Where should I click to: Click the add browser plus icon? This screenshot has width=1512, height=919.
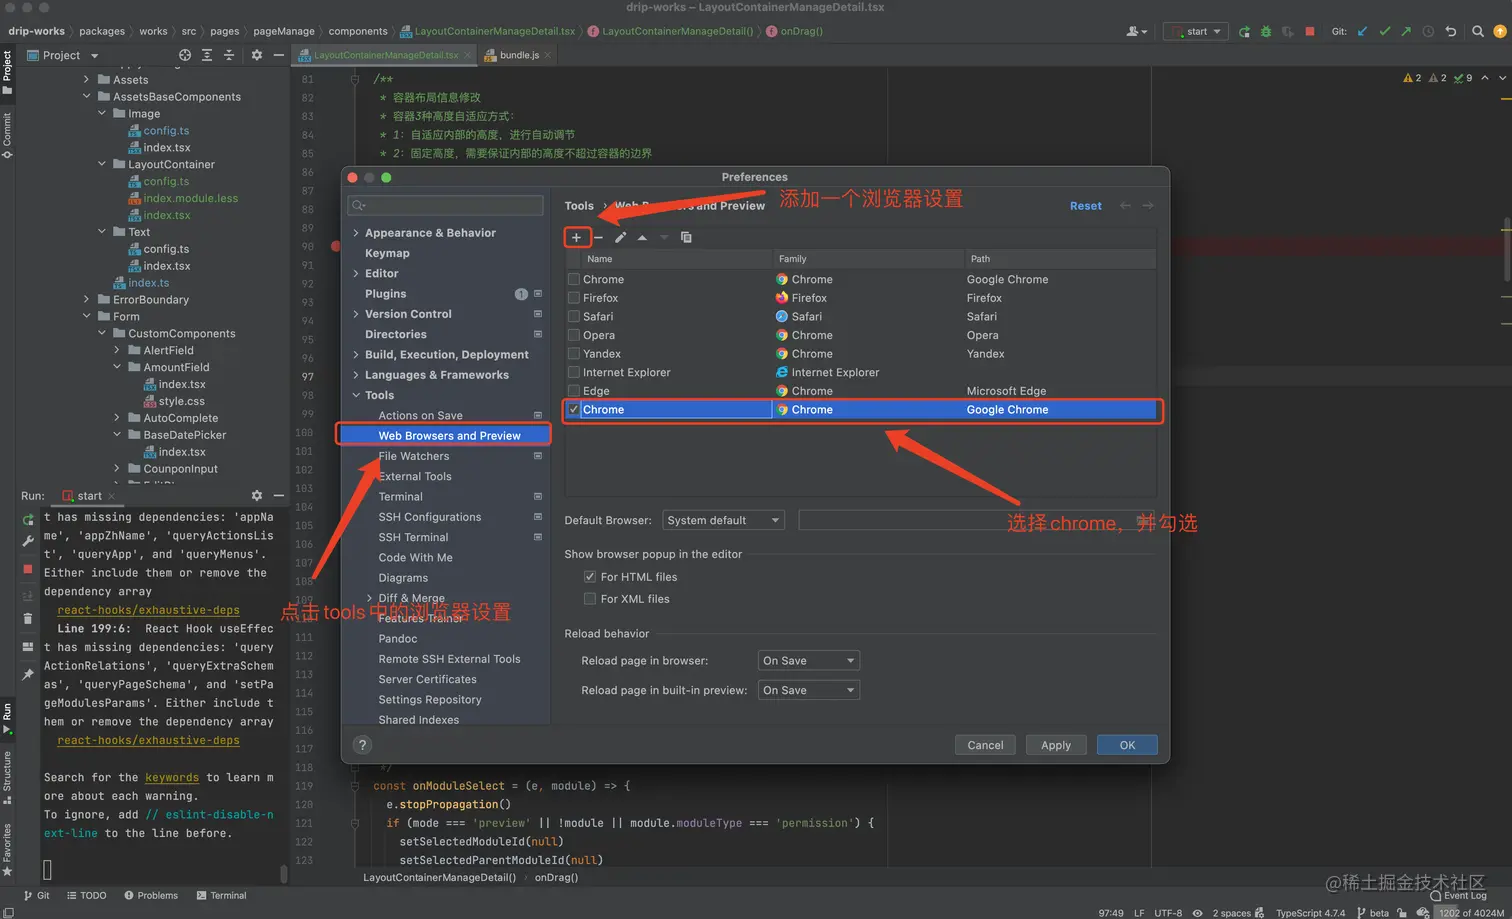(576, 237)
